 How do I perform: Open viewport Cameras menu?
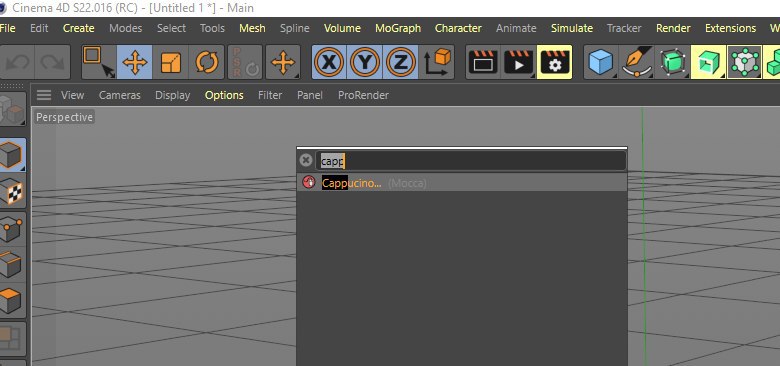119,95
